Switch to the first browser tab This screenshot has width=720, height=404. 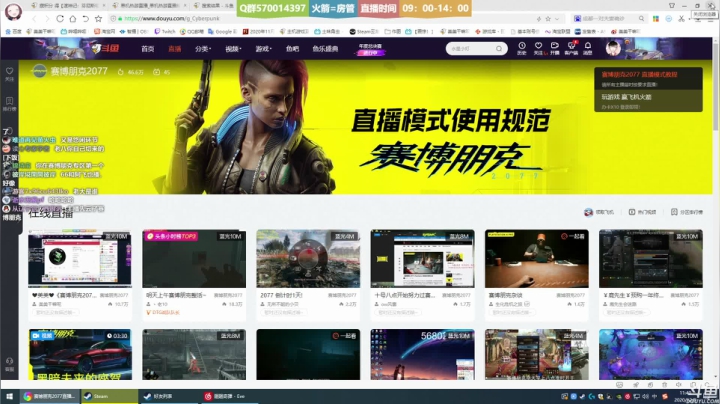tap(69, 6)
